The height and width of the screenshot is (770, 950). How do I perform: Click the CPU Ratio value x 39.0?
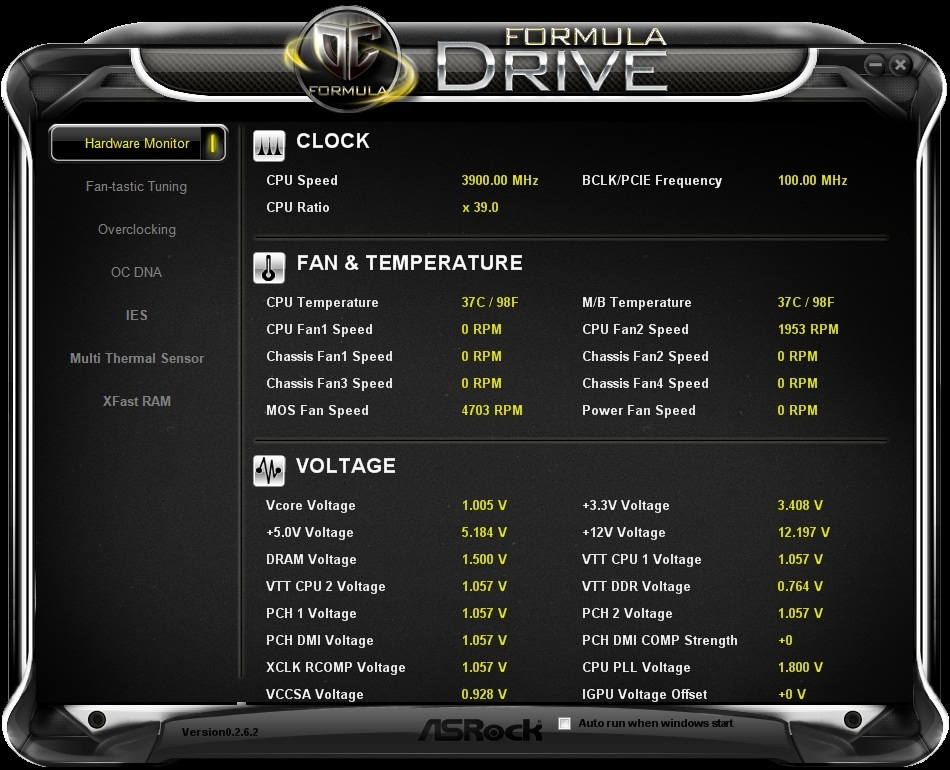click(x=480, y=208)
